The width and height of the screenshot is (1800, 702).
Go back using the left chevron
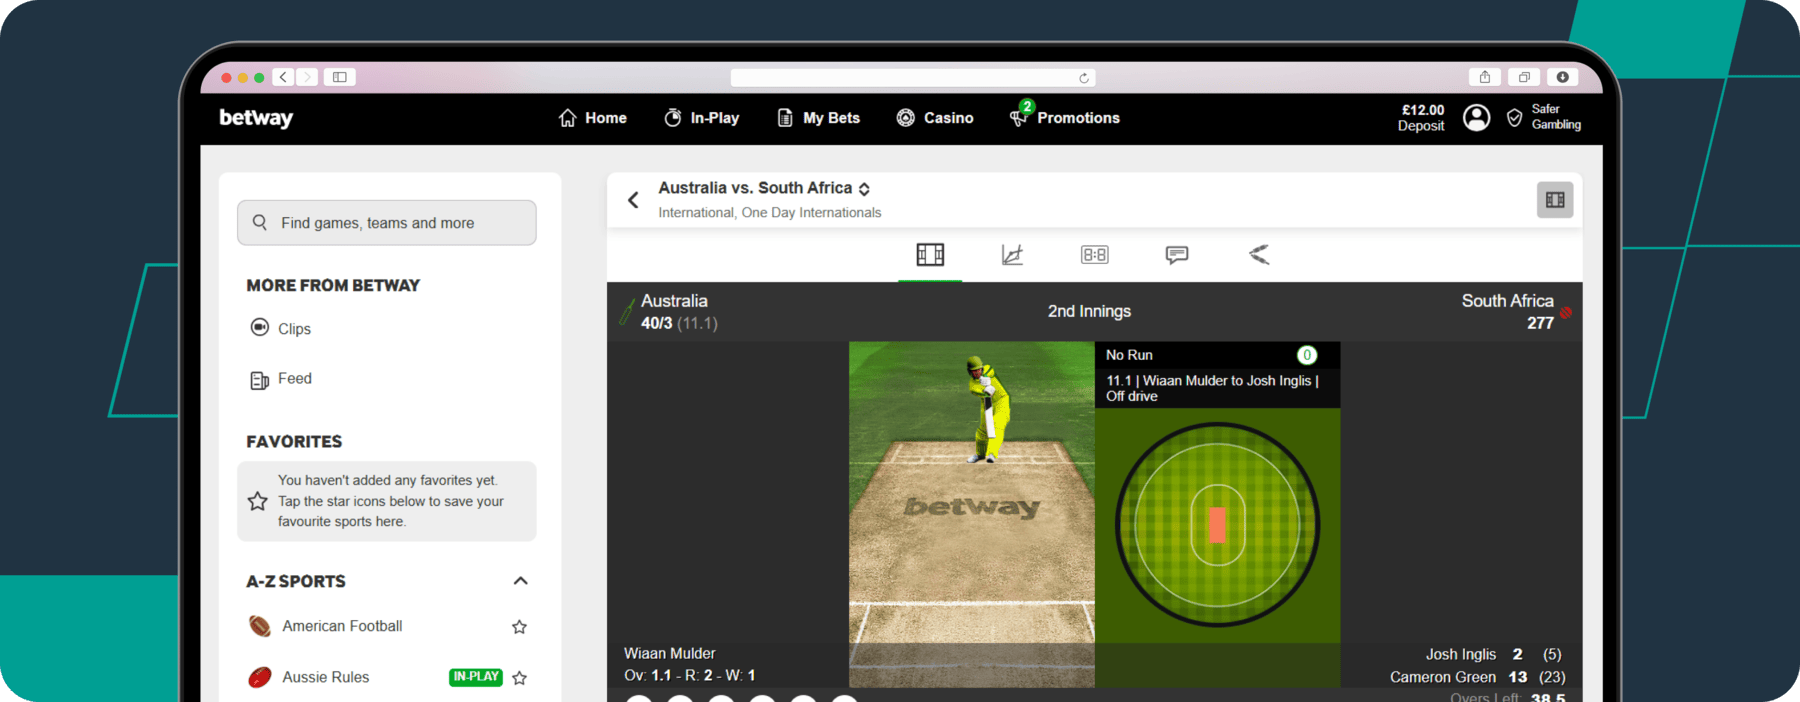pyautogui.click(x=633, y=200)
